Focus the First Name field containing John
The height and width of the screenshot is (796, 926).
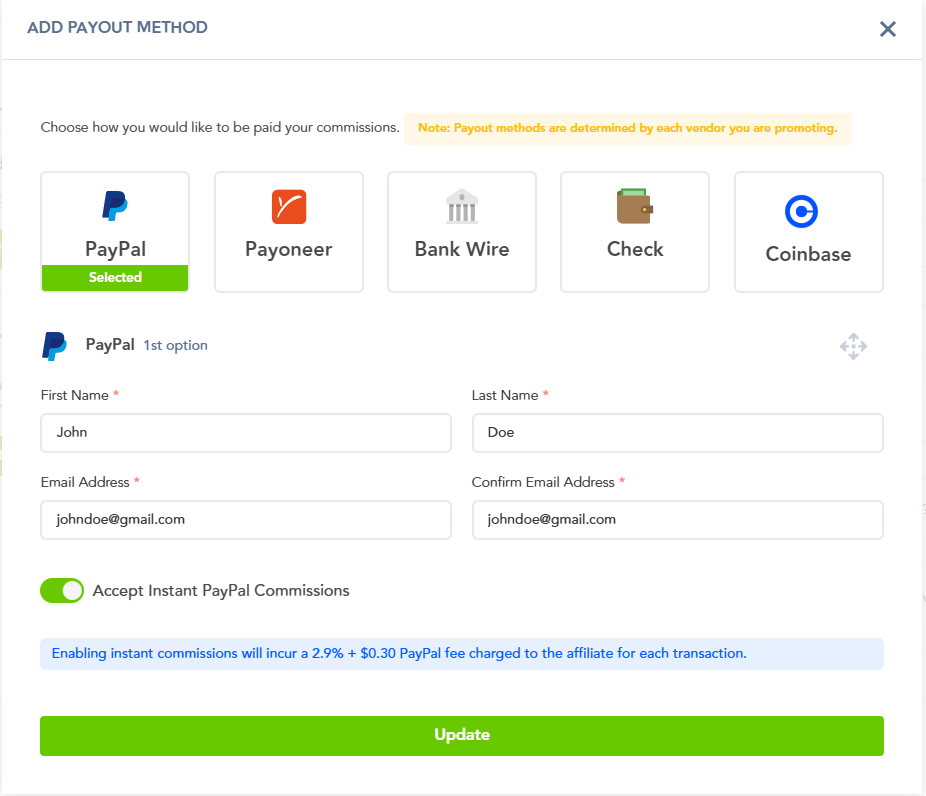click(x=246, y=433)
